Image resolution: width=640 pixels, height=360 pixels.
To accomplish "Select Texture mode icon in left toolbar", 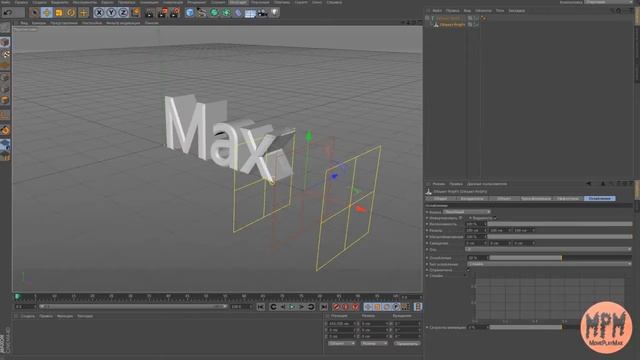I will point(5,54).
